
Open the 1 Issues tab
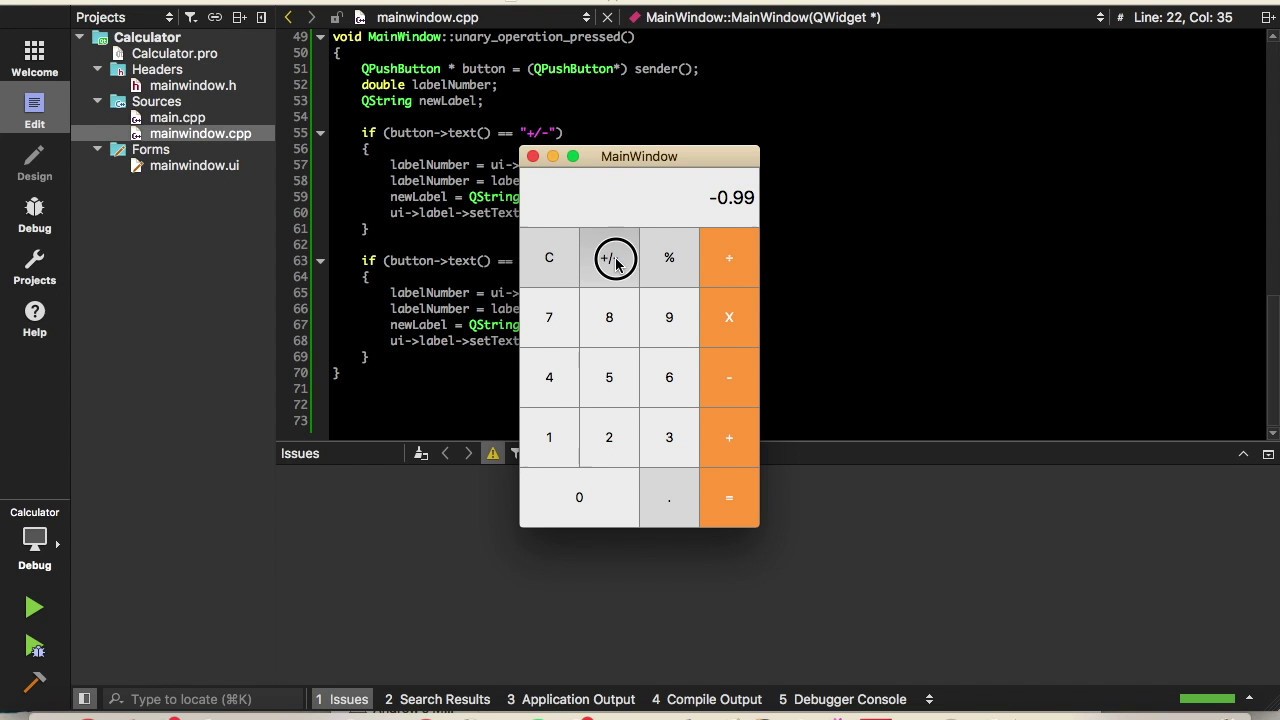point(342,699)
